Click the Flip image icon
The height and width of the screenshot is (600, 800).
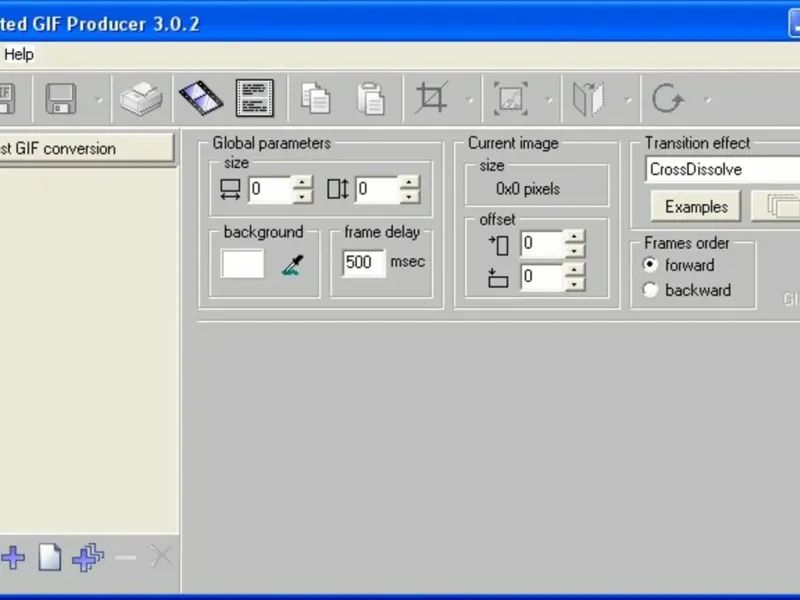pyautogui.click(x=588, y=98)
